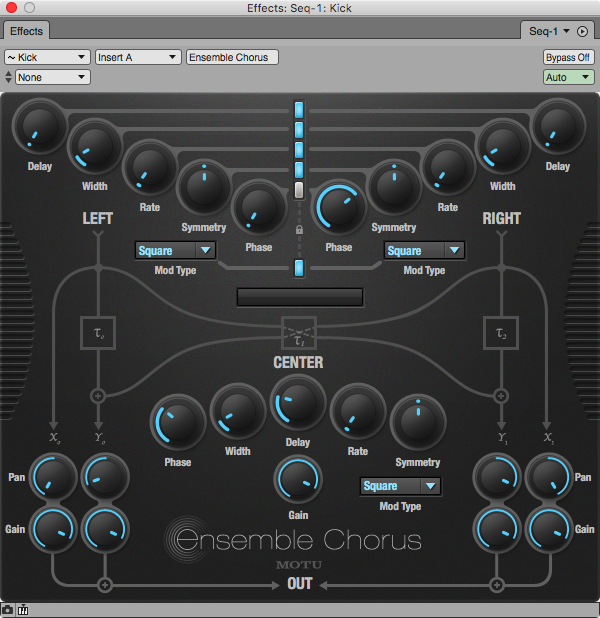Click the CENTER Rate knob

tap(358, 411)
